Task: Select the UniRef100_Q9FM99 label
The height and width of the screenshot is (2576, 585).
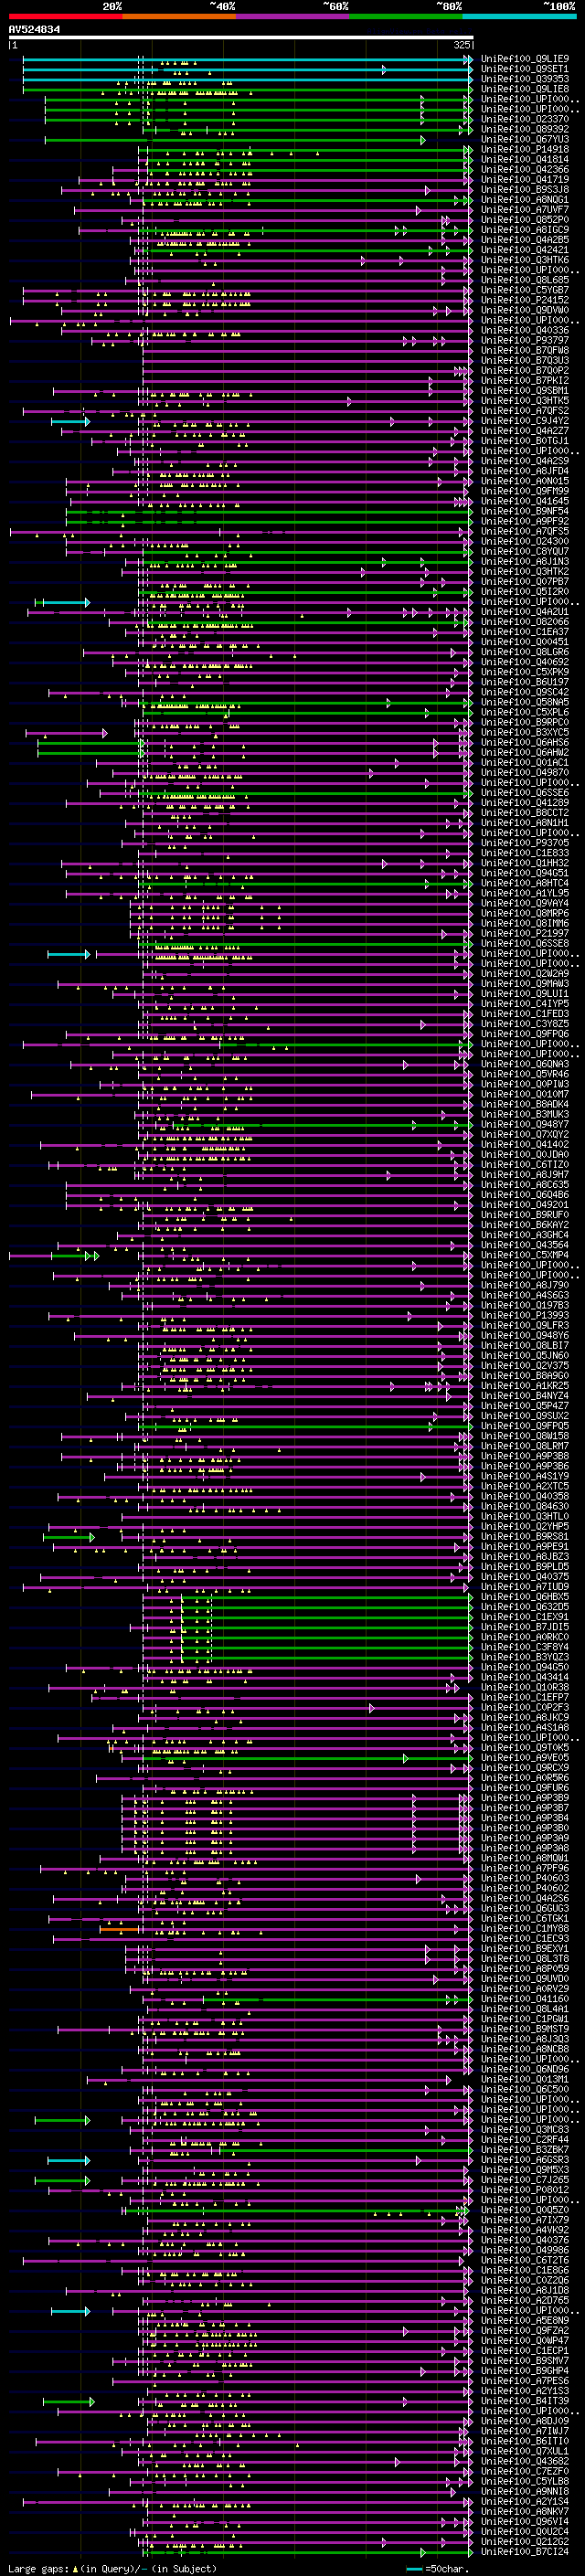Action: tap(525, 491)
